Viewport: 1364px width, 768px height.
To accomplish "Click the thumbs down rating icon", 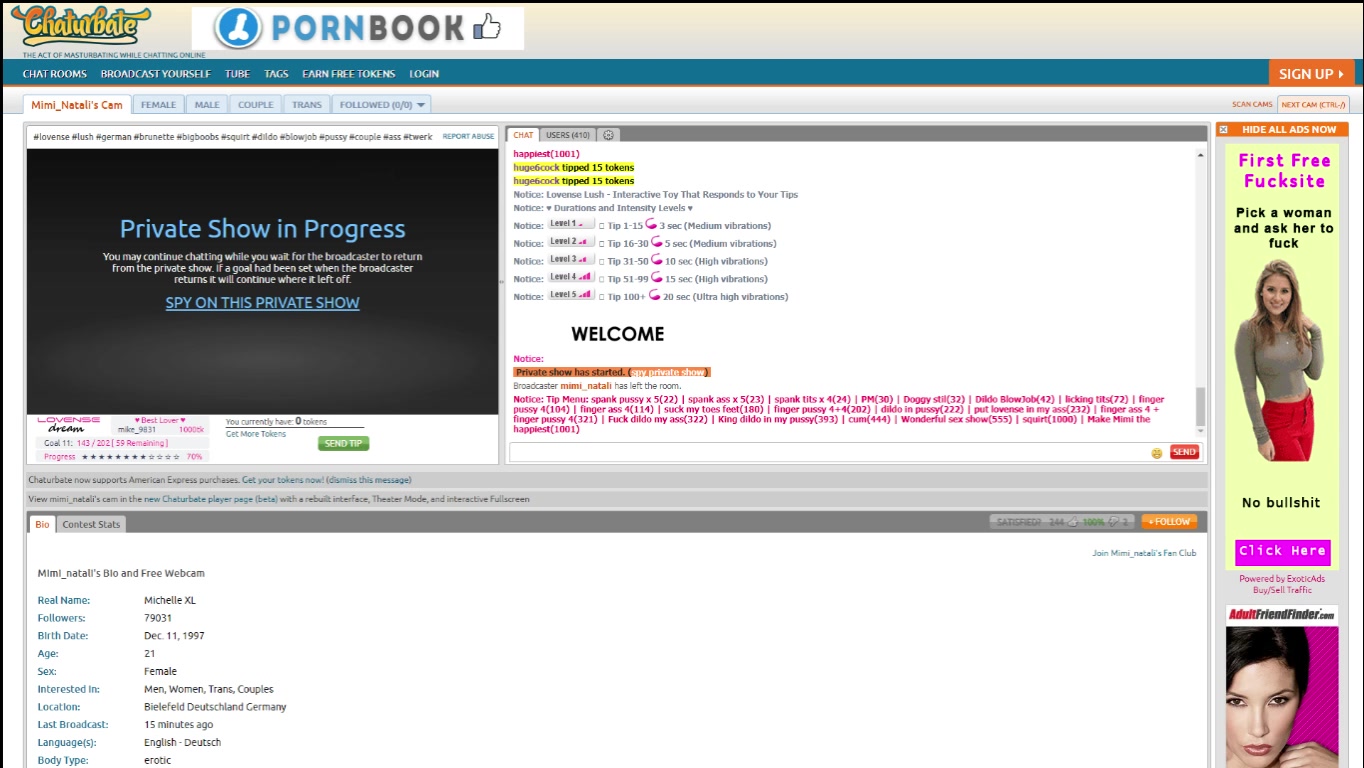I will (x=1113, y=522).
